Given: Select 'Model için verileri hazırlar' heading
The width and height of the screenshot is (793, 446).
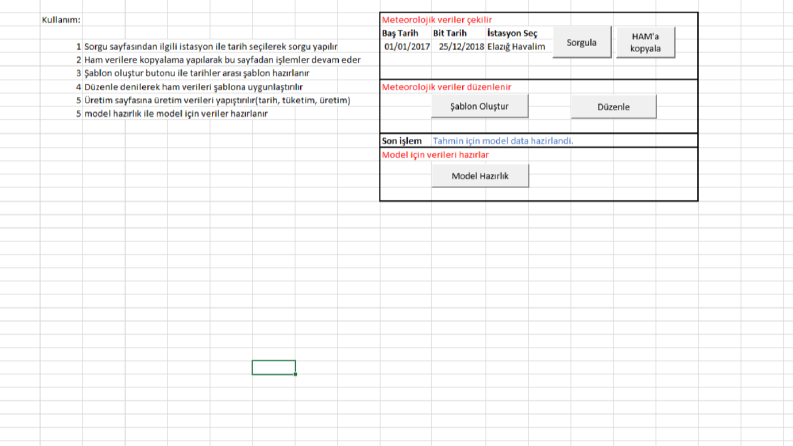Looking at the screenshot, I should click(x=435, y=155).
